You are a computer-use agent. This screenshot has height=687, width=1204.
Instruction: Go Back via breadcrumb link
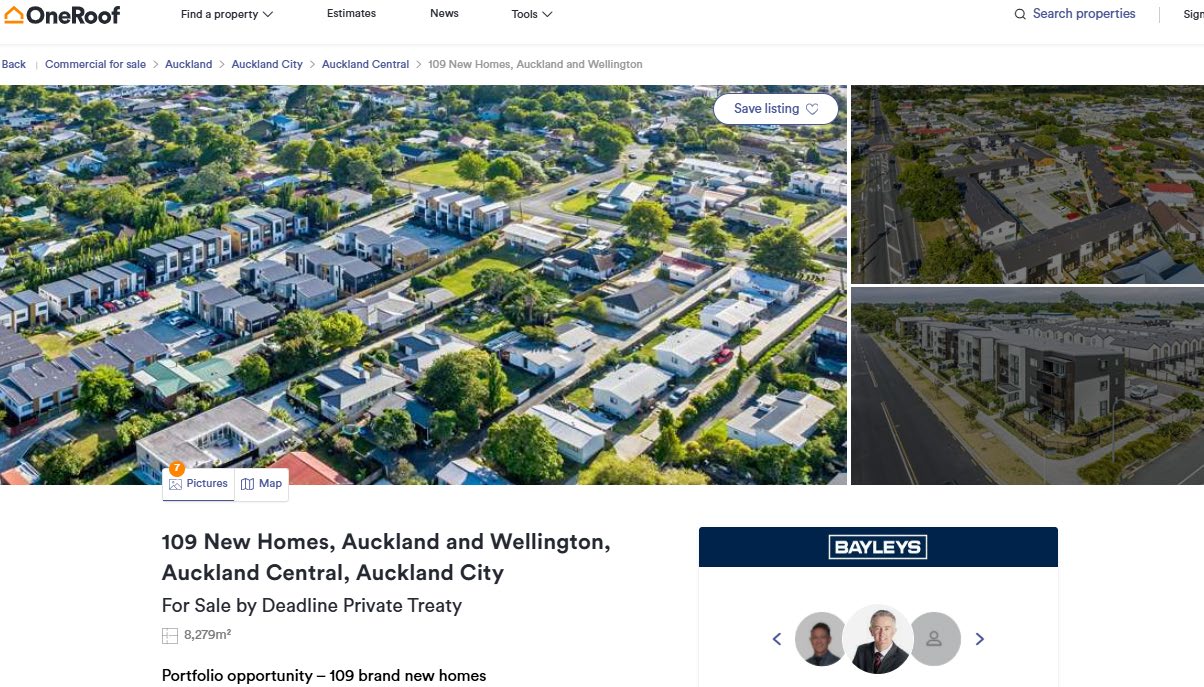[14, 64]
